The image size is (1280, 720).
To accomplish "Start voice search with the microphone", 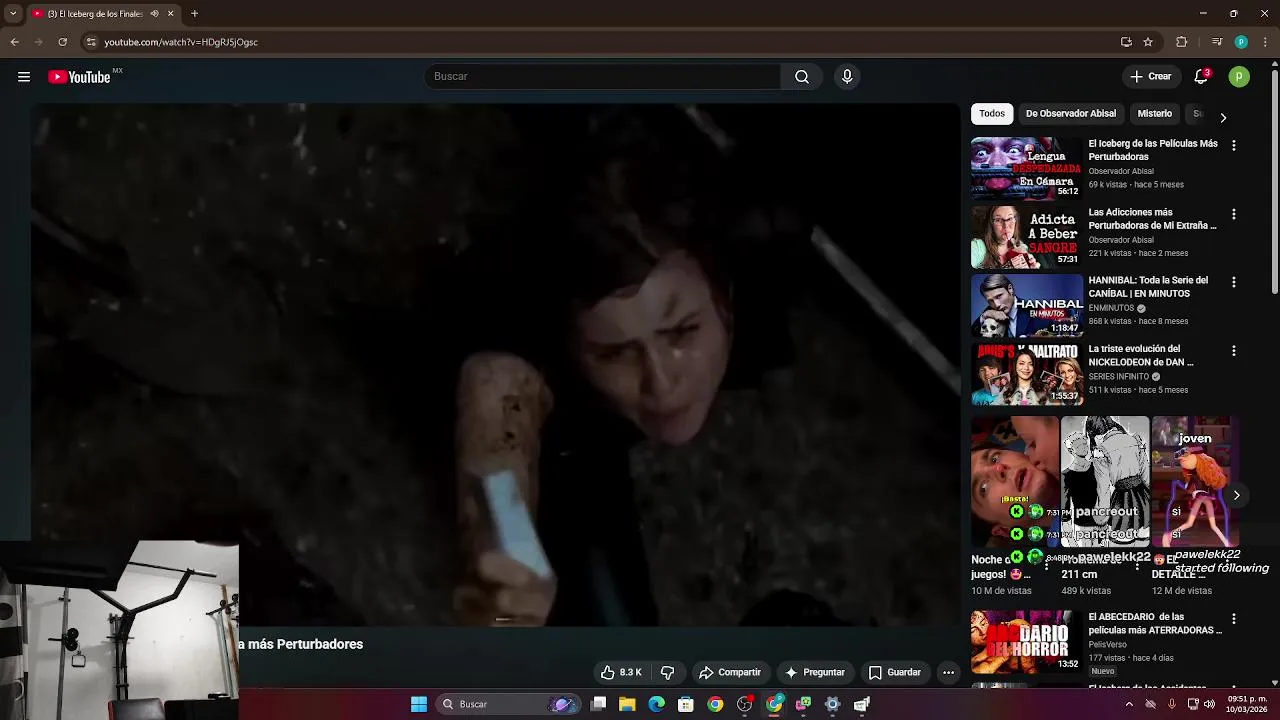I will [x=847, y=77].
